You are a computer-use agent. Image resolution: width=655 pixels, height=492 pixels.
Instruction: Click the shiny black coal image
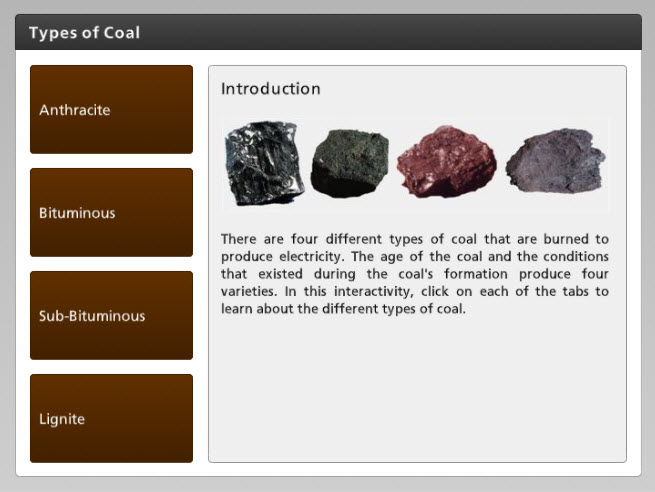click(x=260, y=163)
